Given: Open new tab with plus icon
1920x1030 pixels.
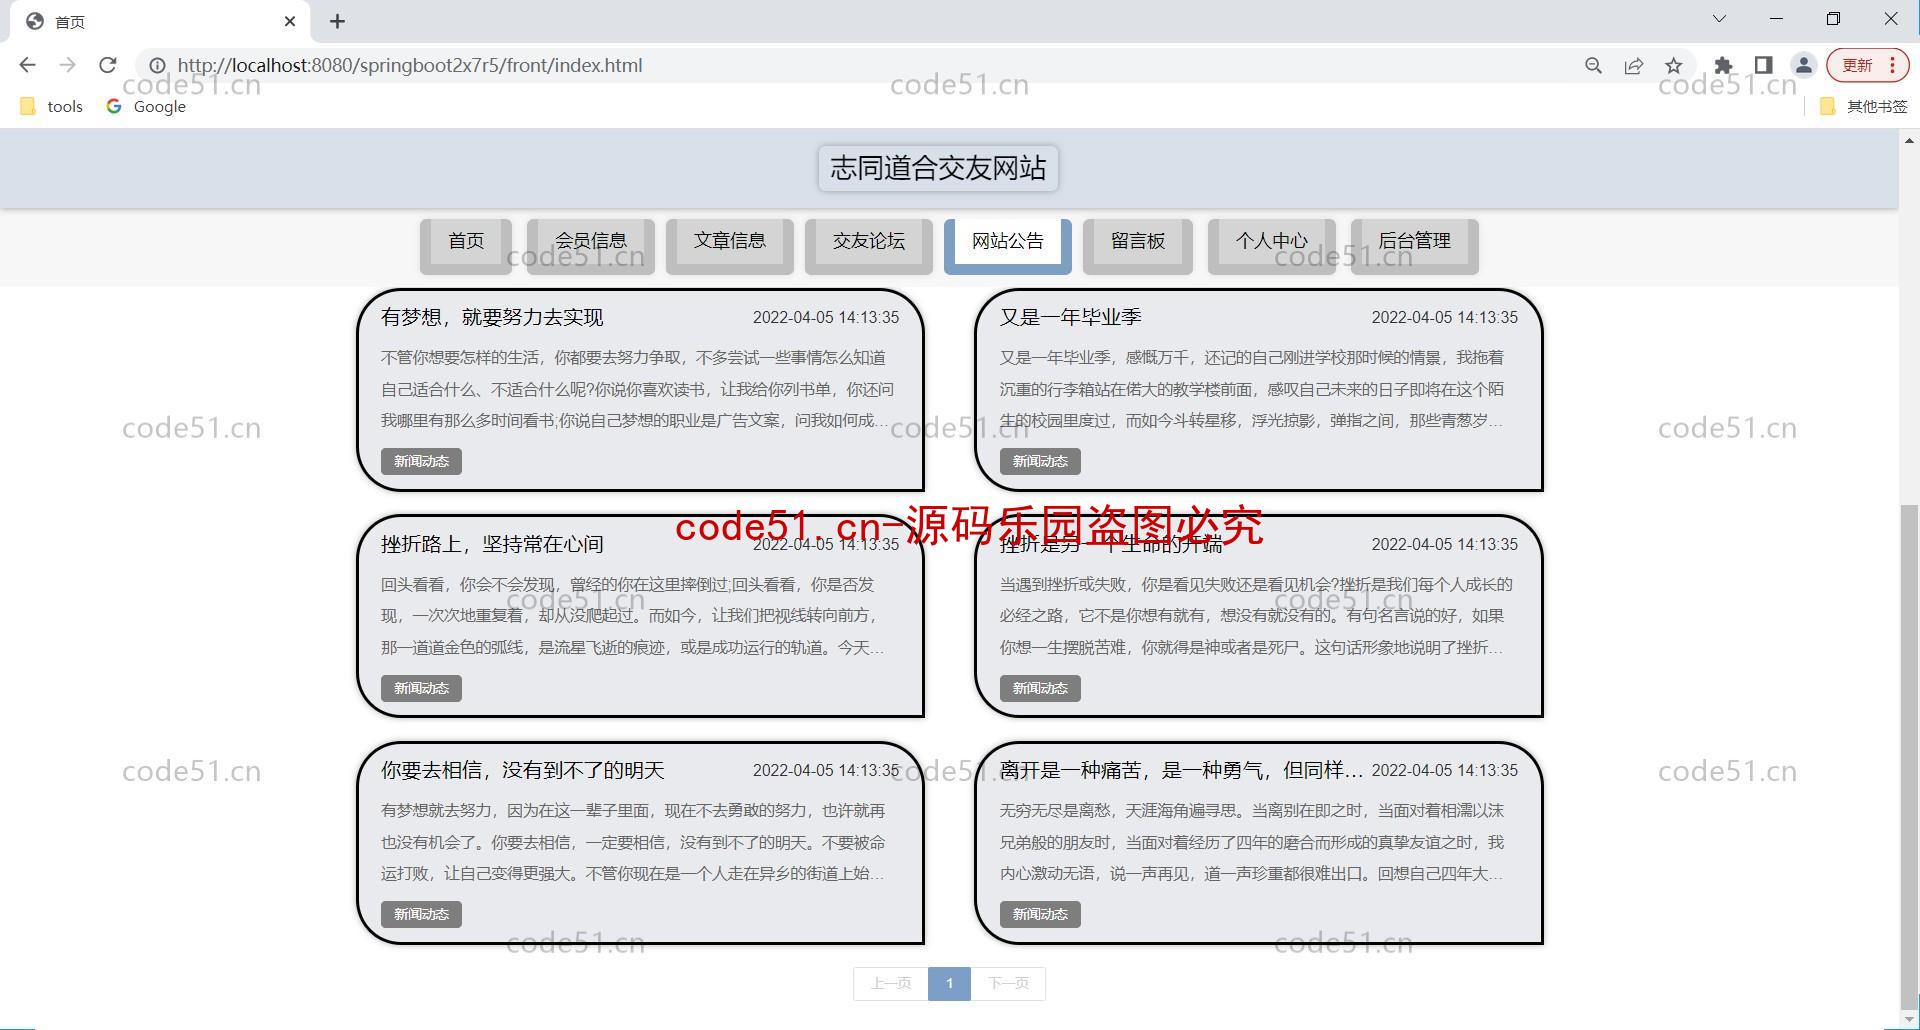Looking at the screenshot, I should (337, 21).
